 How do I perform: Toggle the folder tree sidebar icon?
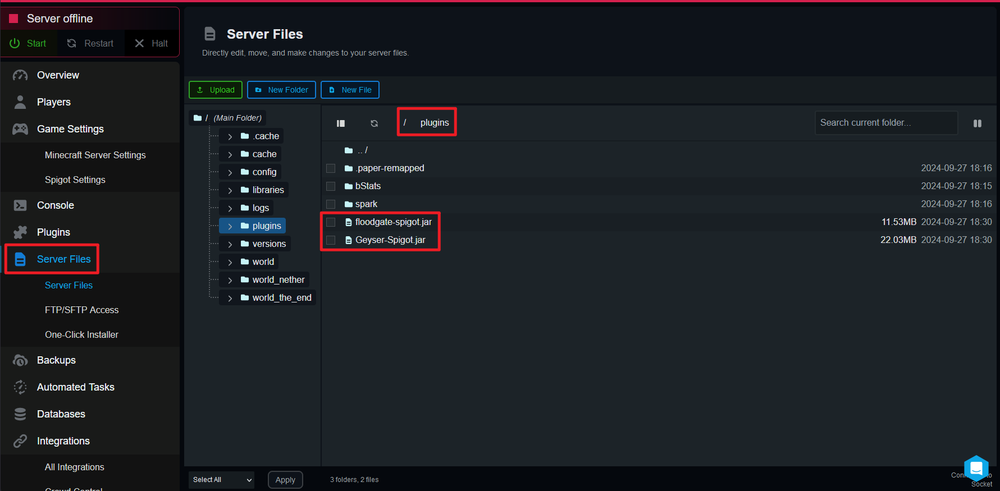click(x=341, y=123)
